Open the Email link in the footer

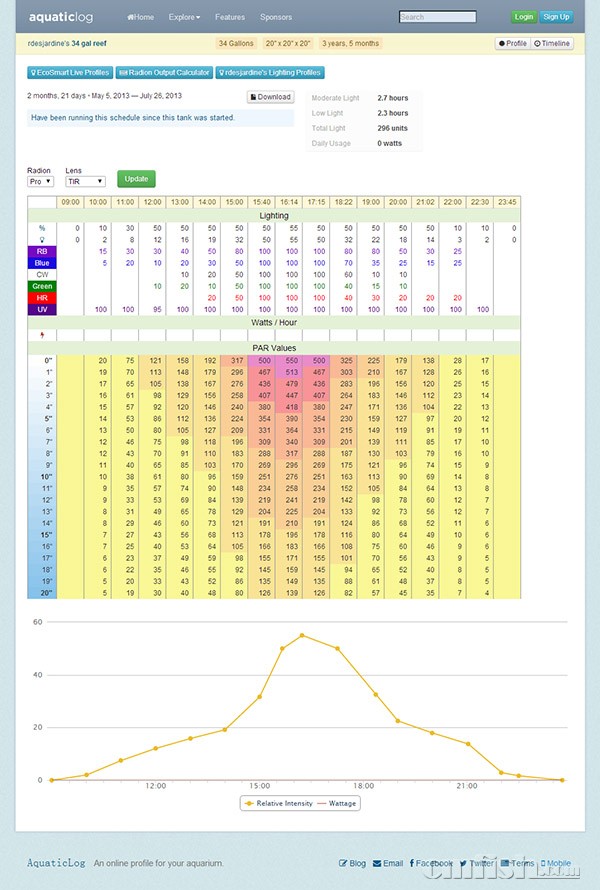(x=377, y=863)
